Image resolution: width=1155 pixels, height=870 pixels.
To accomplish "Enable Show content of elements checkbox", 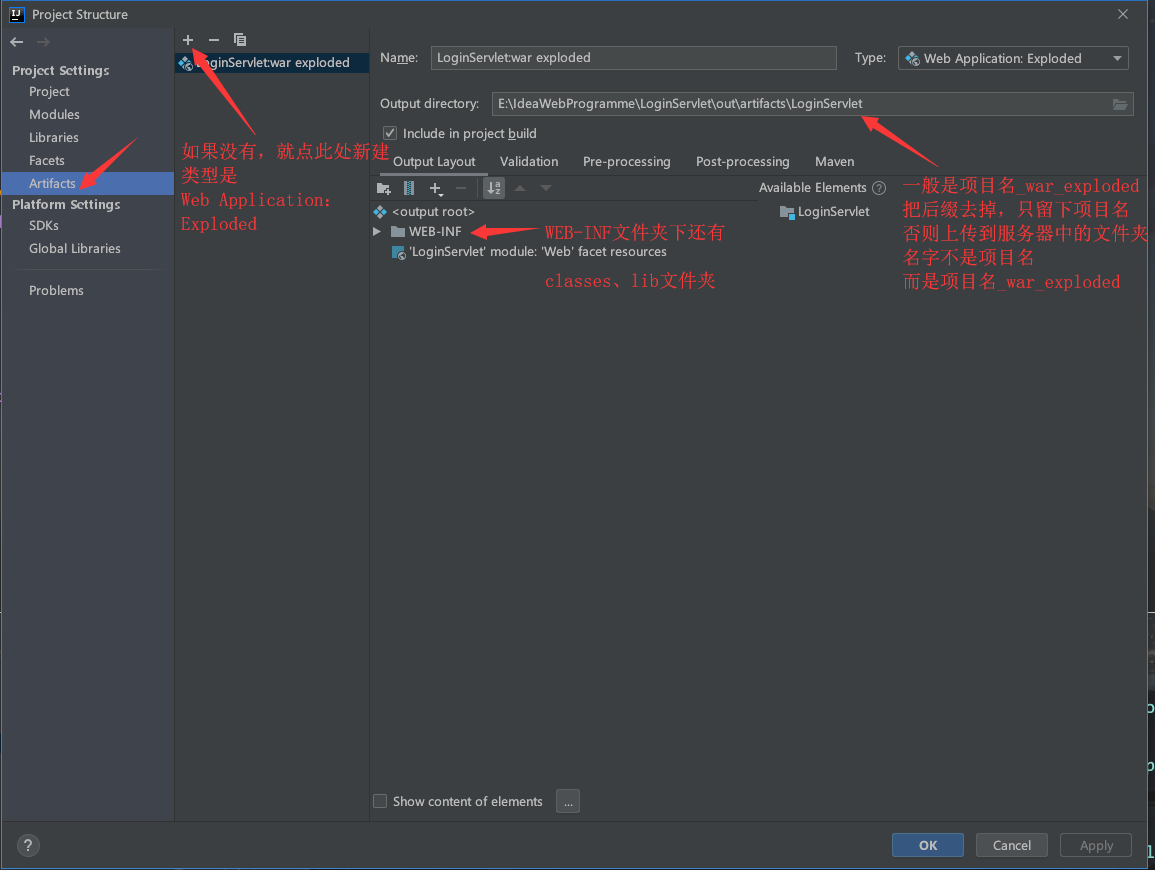I will tap(380, 801).
